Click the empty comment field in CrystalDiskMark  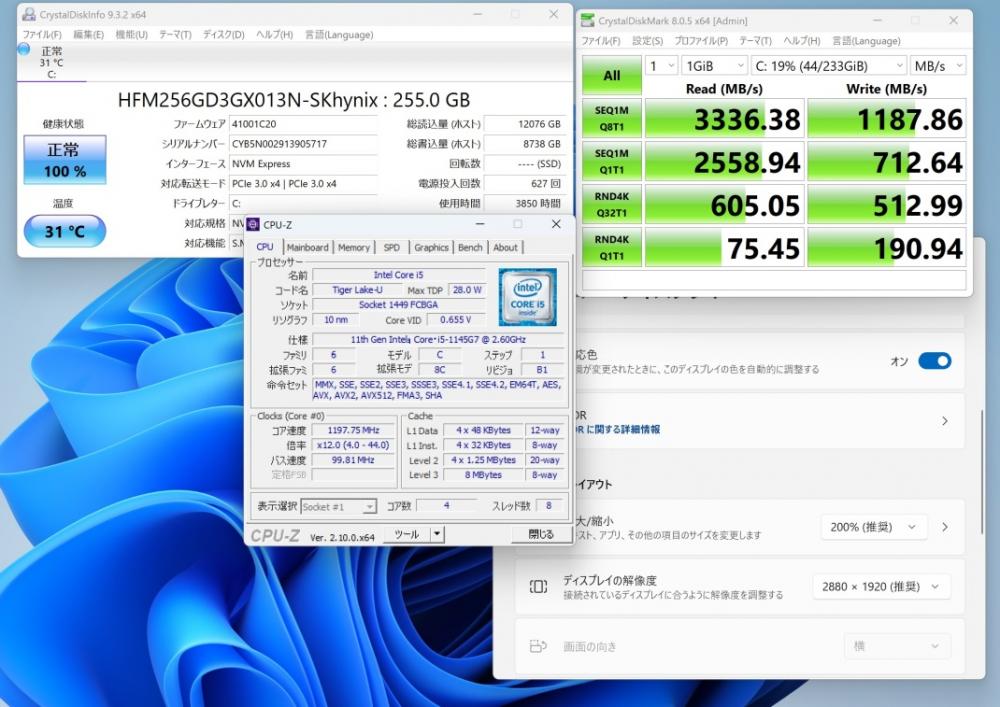click(x=774, y=281)
